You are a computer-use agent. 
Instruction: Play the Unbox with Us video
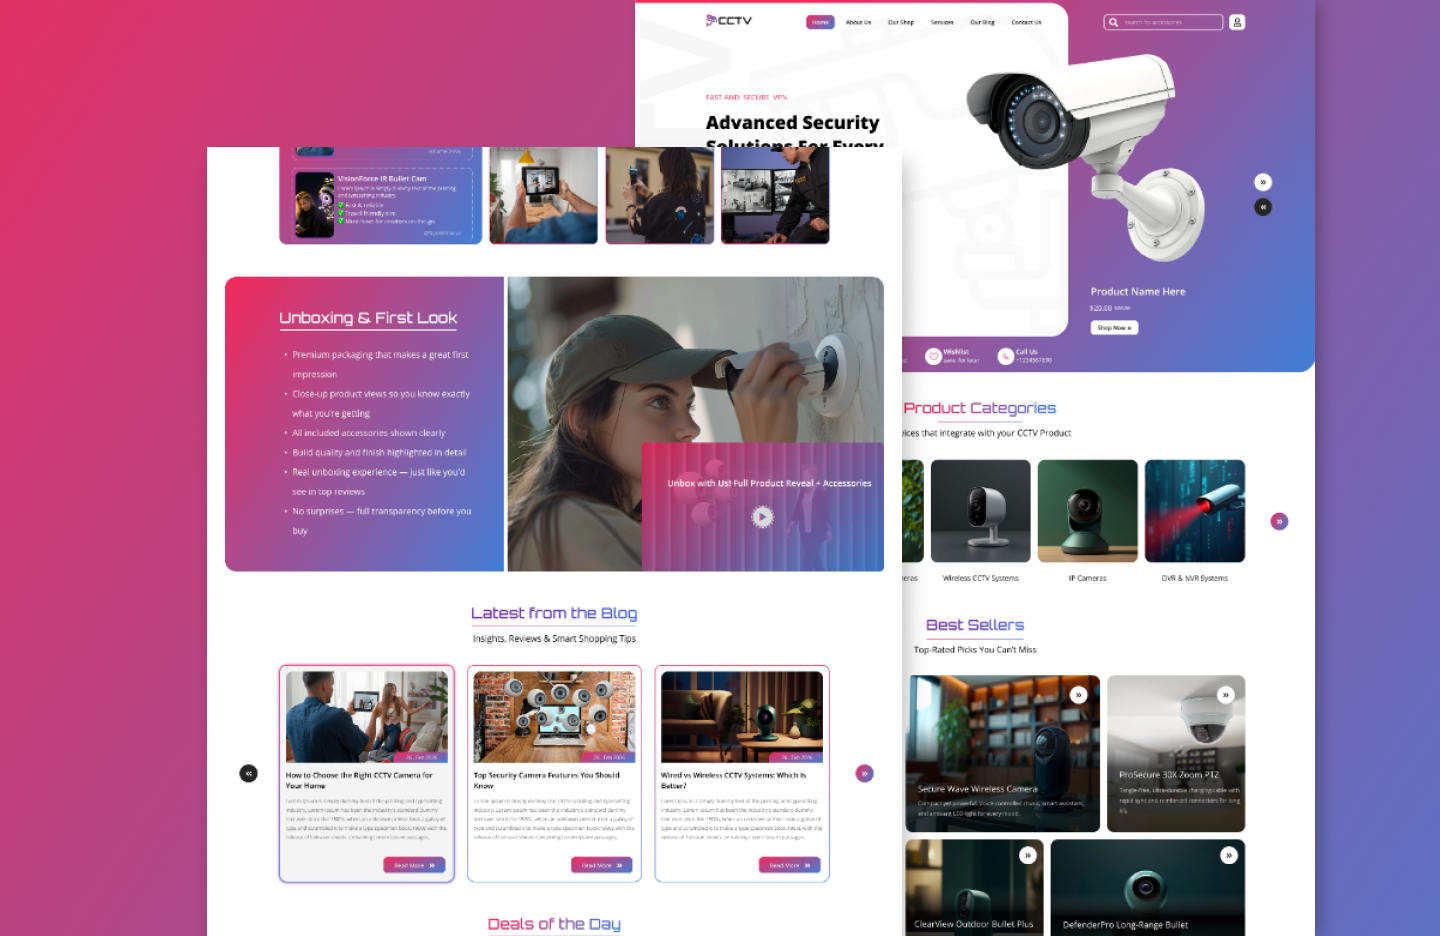763,517
